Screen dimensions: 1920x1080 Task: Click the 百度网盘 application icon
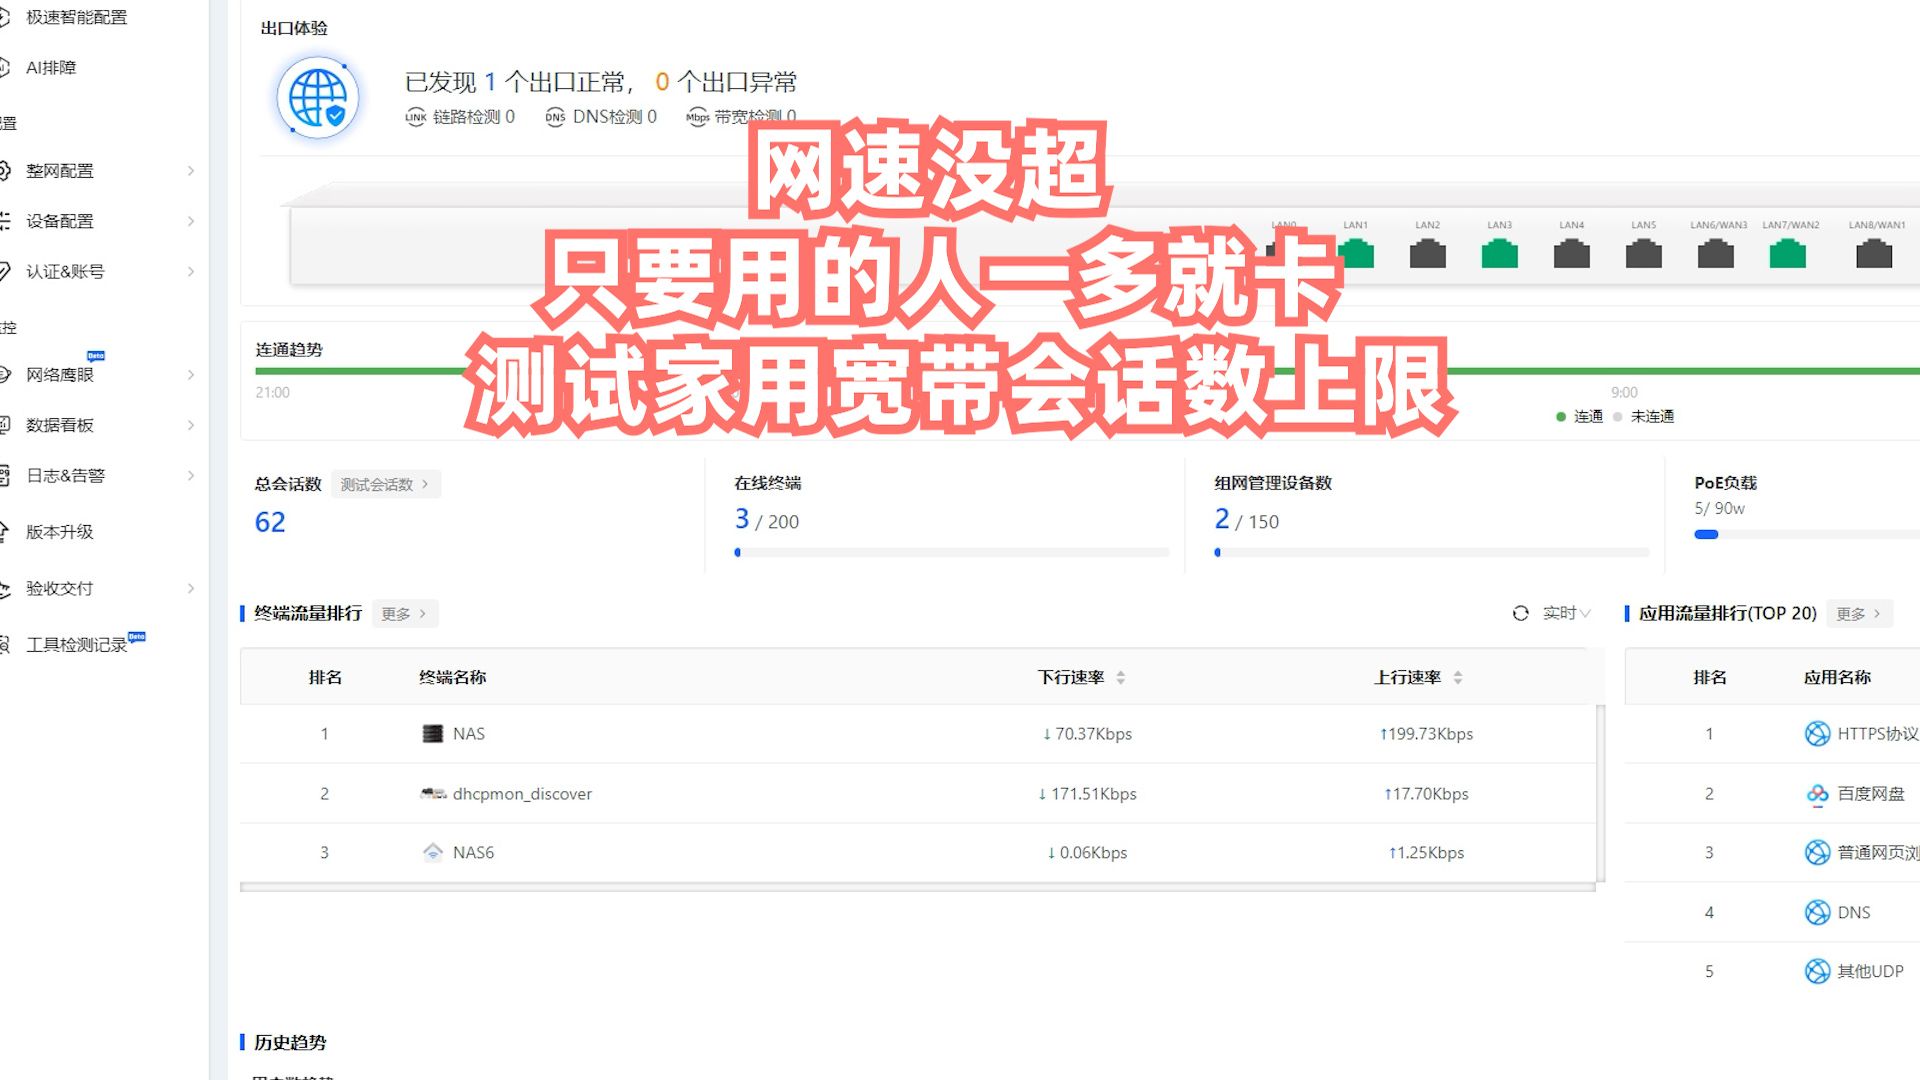click(1817, 794)
